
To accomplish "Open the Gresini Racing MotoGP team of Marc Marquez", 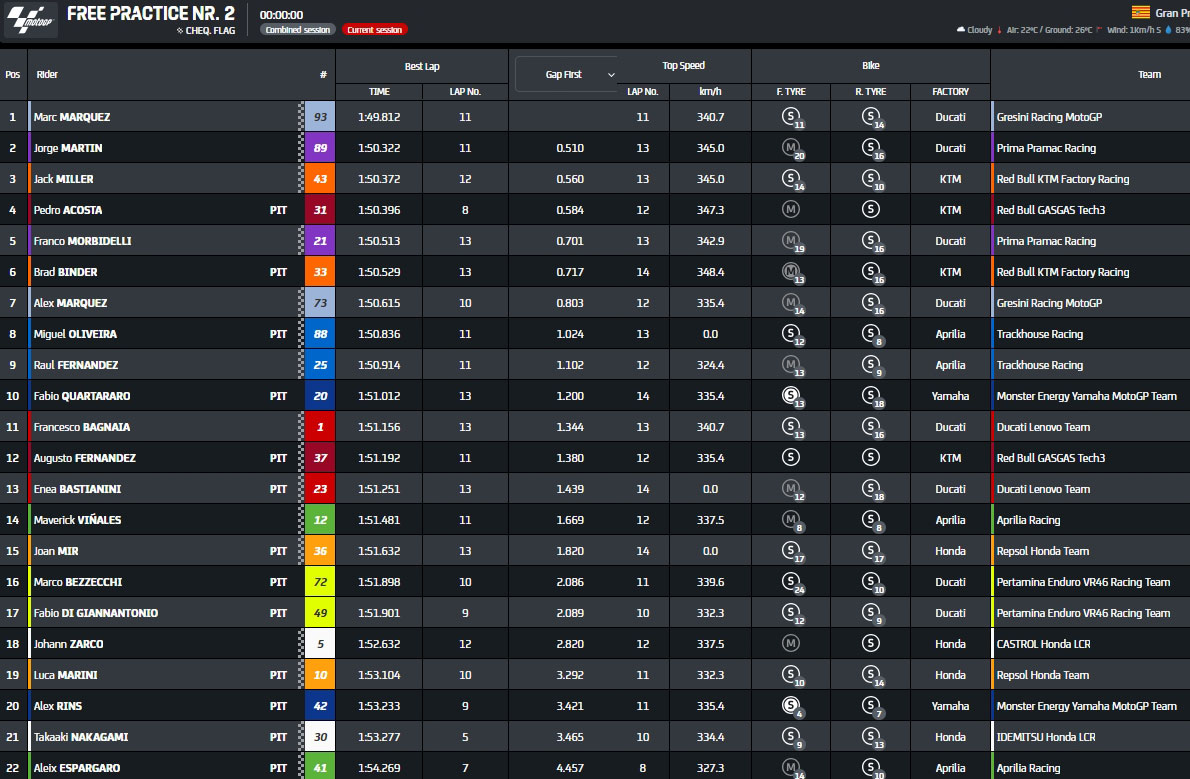I will click(x=1049, y=117).
